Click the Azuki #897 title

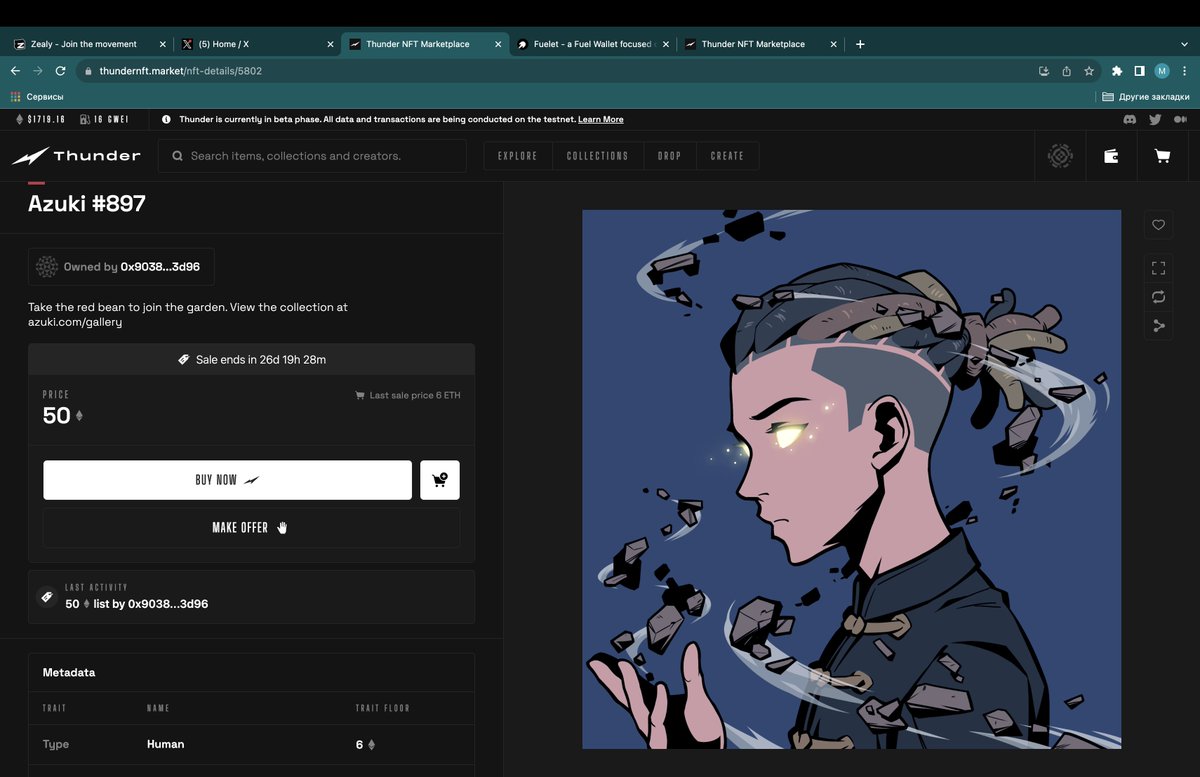87,203
